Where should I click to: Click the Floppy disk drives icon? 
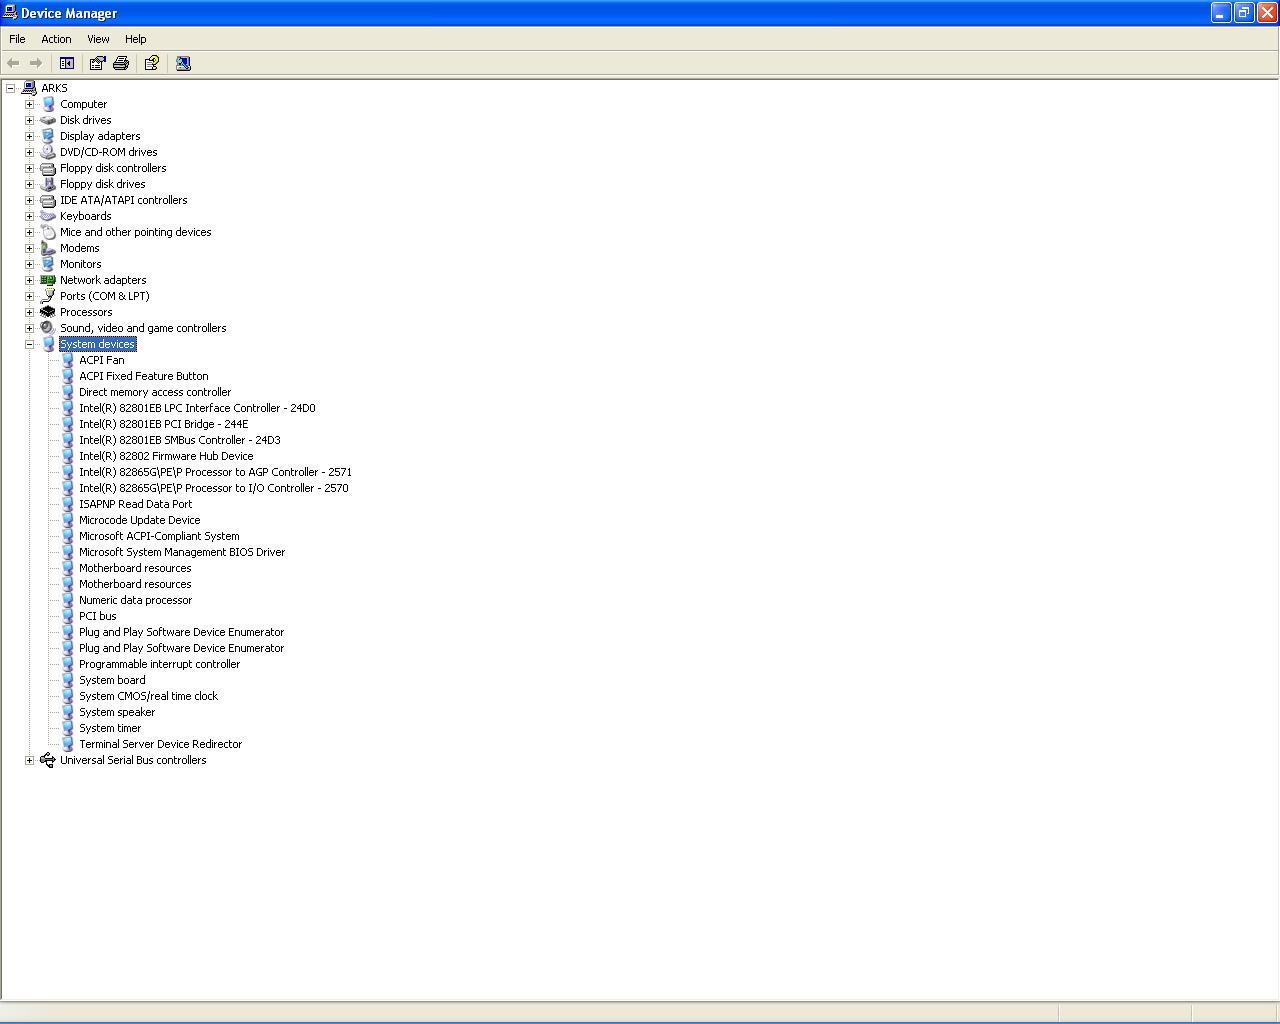(x=48, y=184)
